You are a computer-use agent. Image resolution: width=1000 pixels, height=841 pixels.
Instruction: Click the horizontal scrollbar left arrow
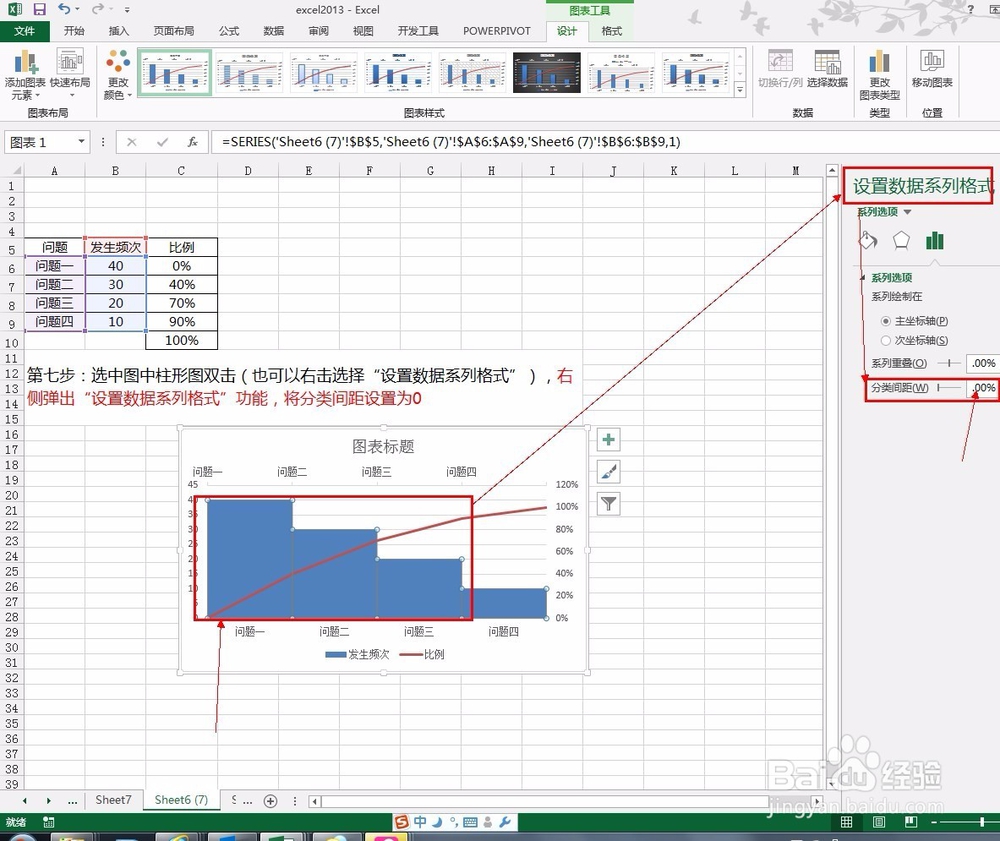(x=314, y=801)
